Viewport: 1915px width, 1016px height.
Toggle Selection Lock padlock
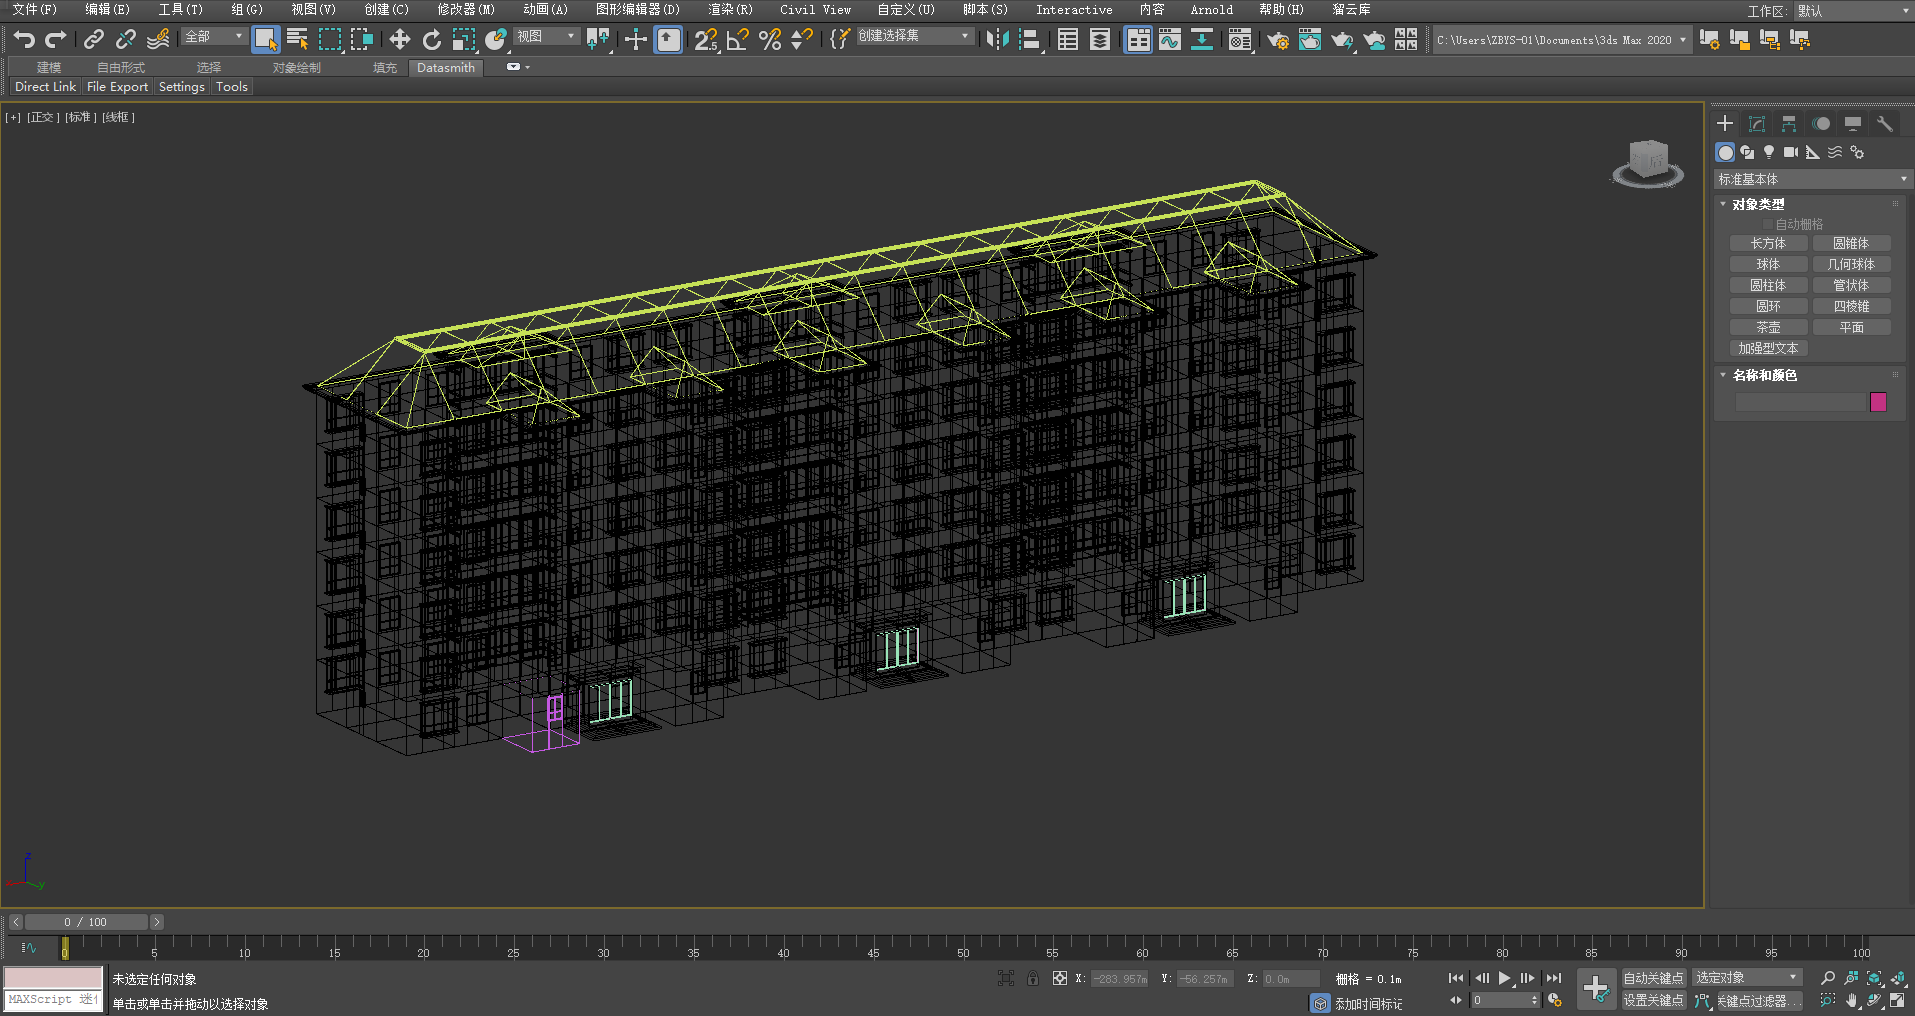(1032, 978)
